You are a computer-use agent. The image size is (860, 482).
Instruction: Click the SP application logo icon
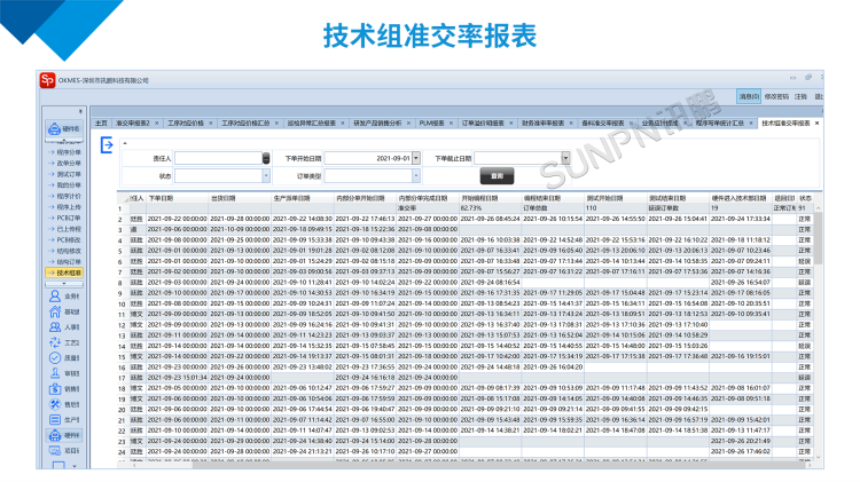pos(47,80)
